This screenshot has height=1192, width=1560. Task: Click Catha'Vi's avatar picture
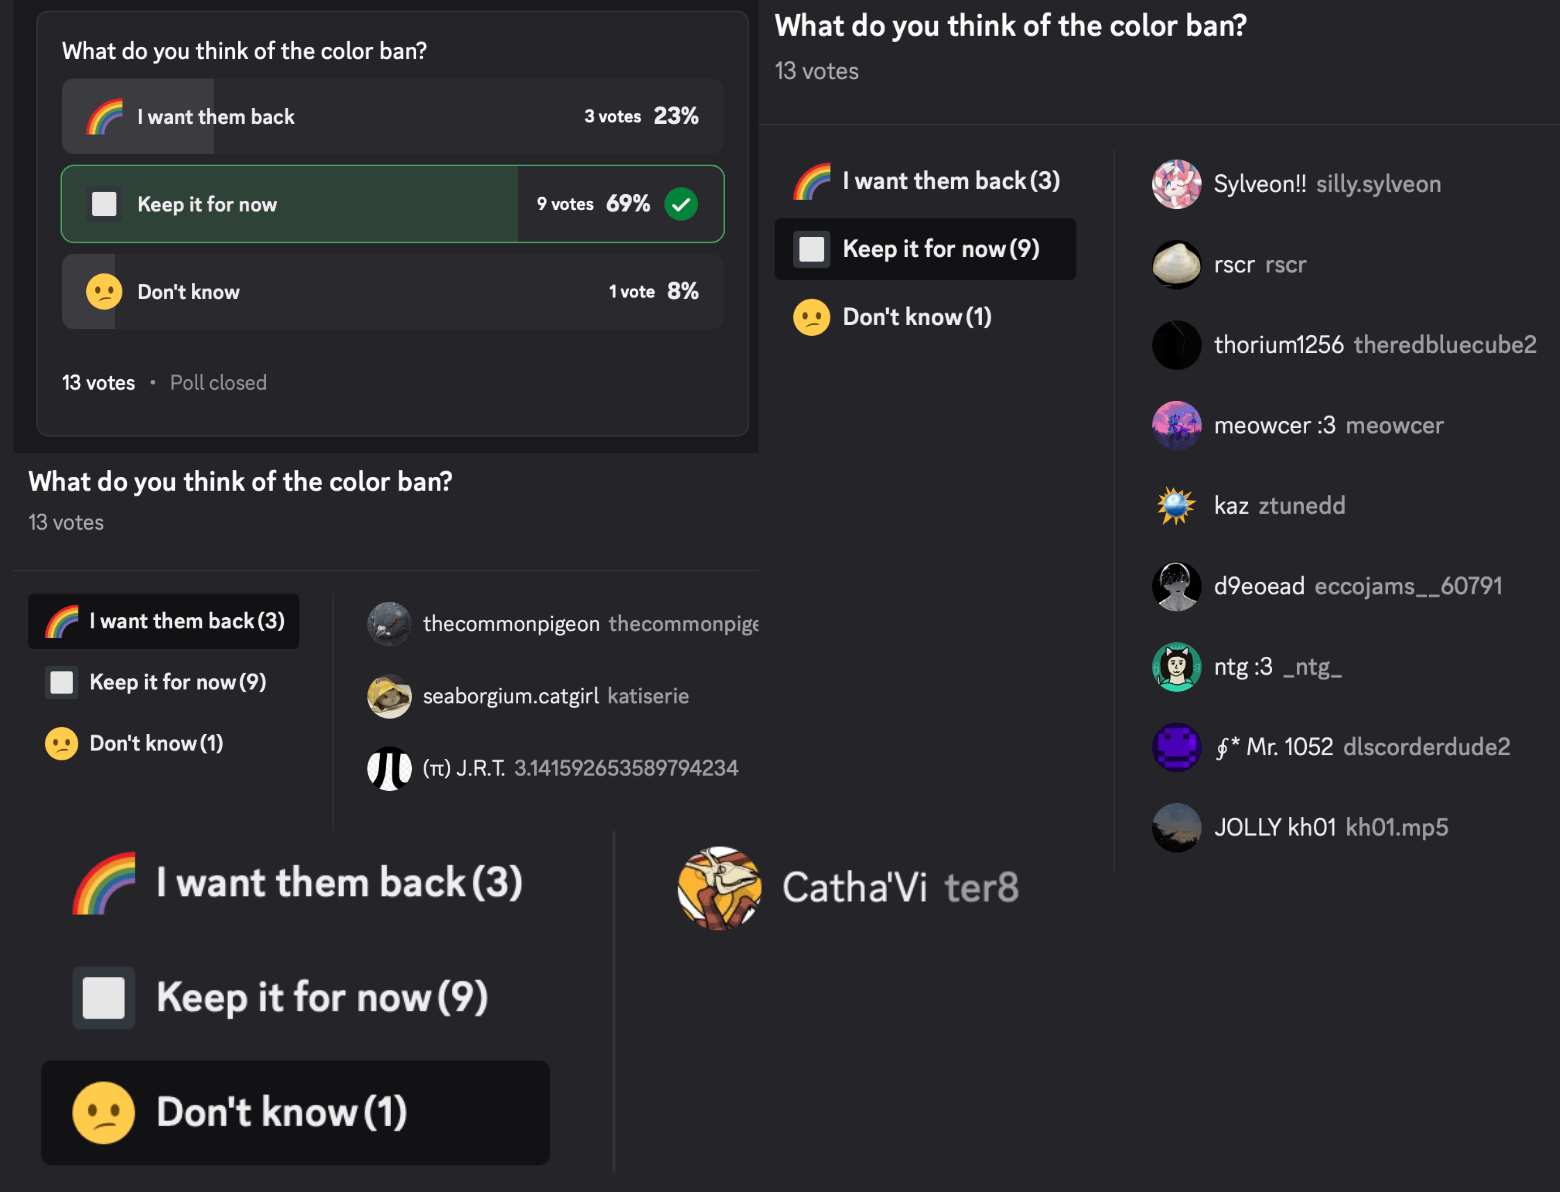(x=719, y=888)
